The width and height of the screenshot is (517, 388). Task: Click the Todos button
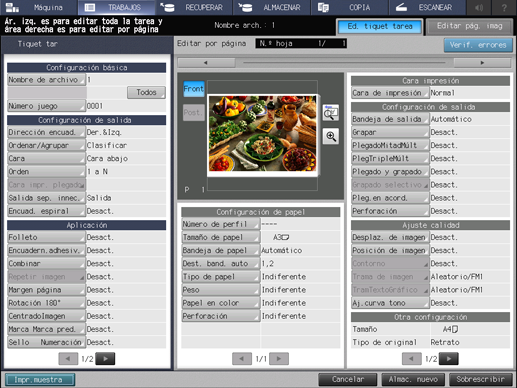point(146,92)
